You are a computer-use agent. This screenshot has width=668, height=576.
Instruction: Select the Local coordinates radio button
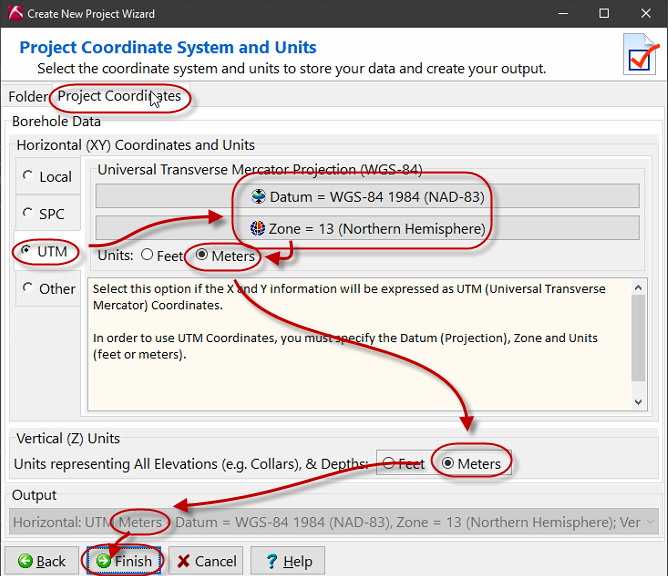[x=27, y=177]
